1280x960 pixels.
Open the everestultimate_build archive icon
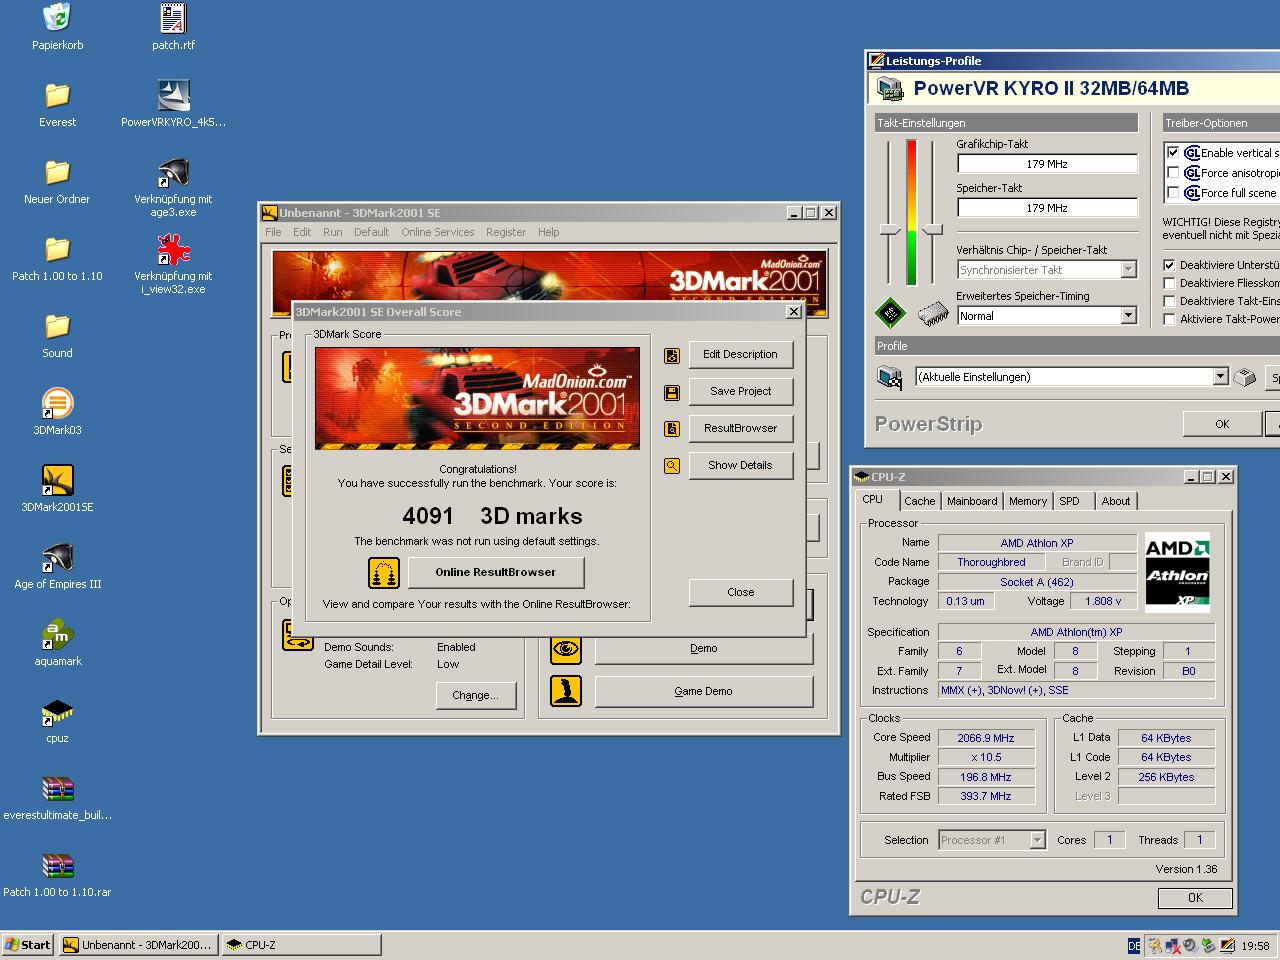pos(57,788)
